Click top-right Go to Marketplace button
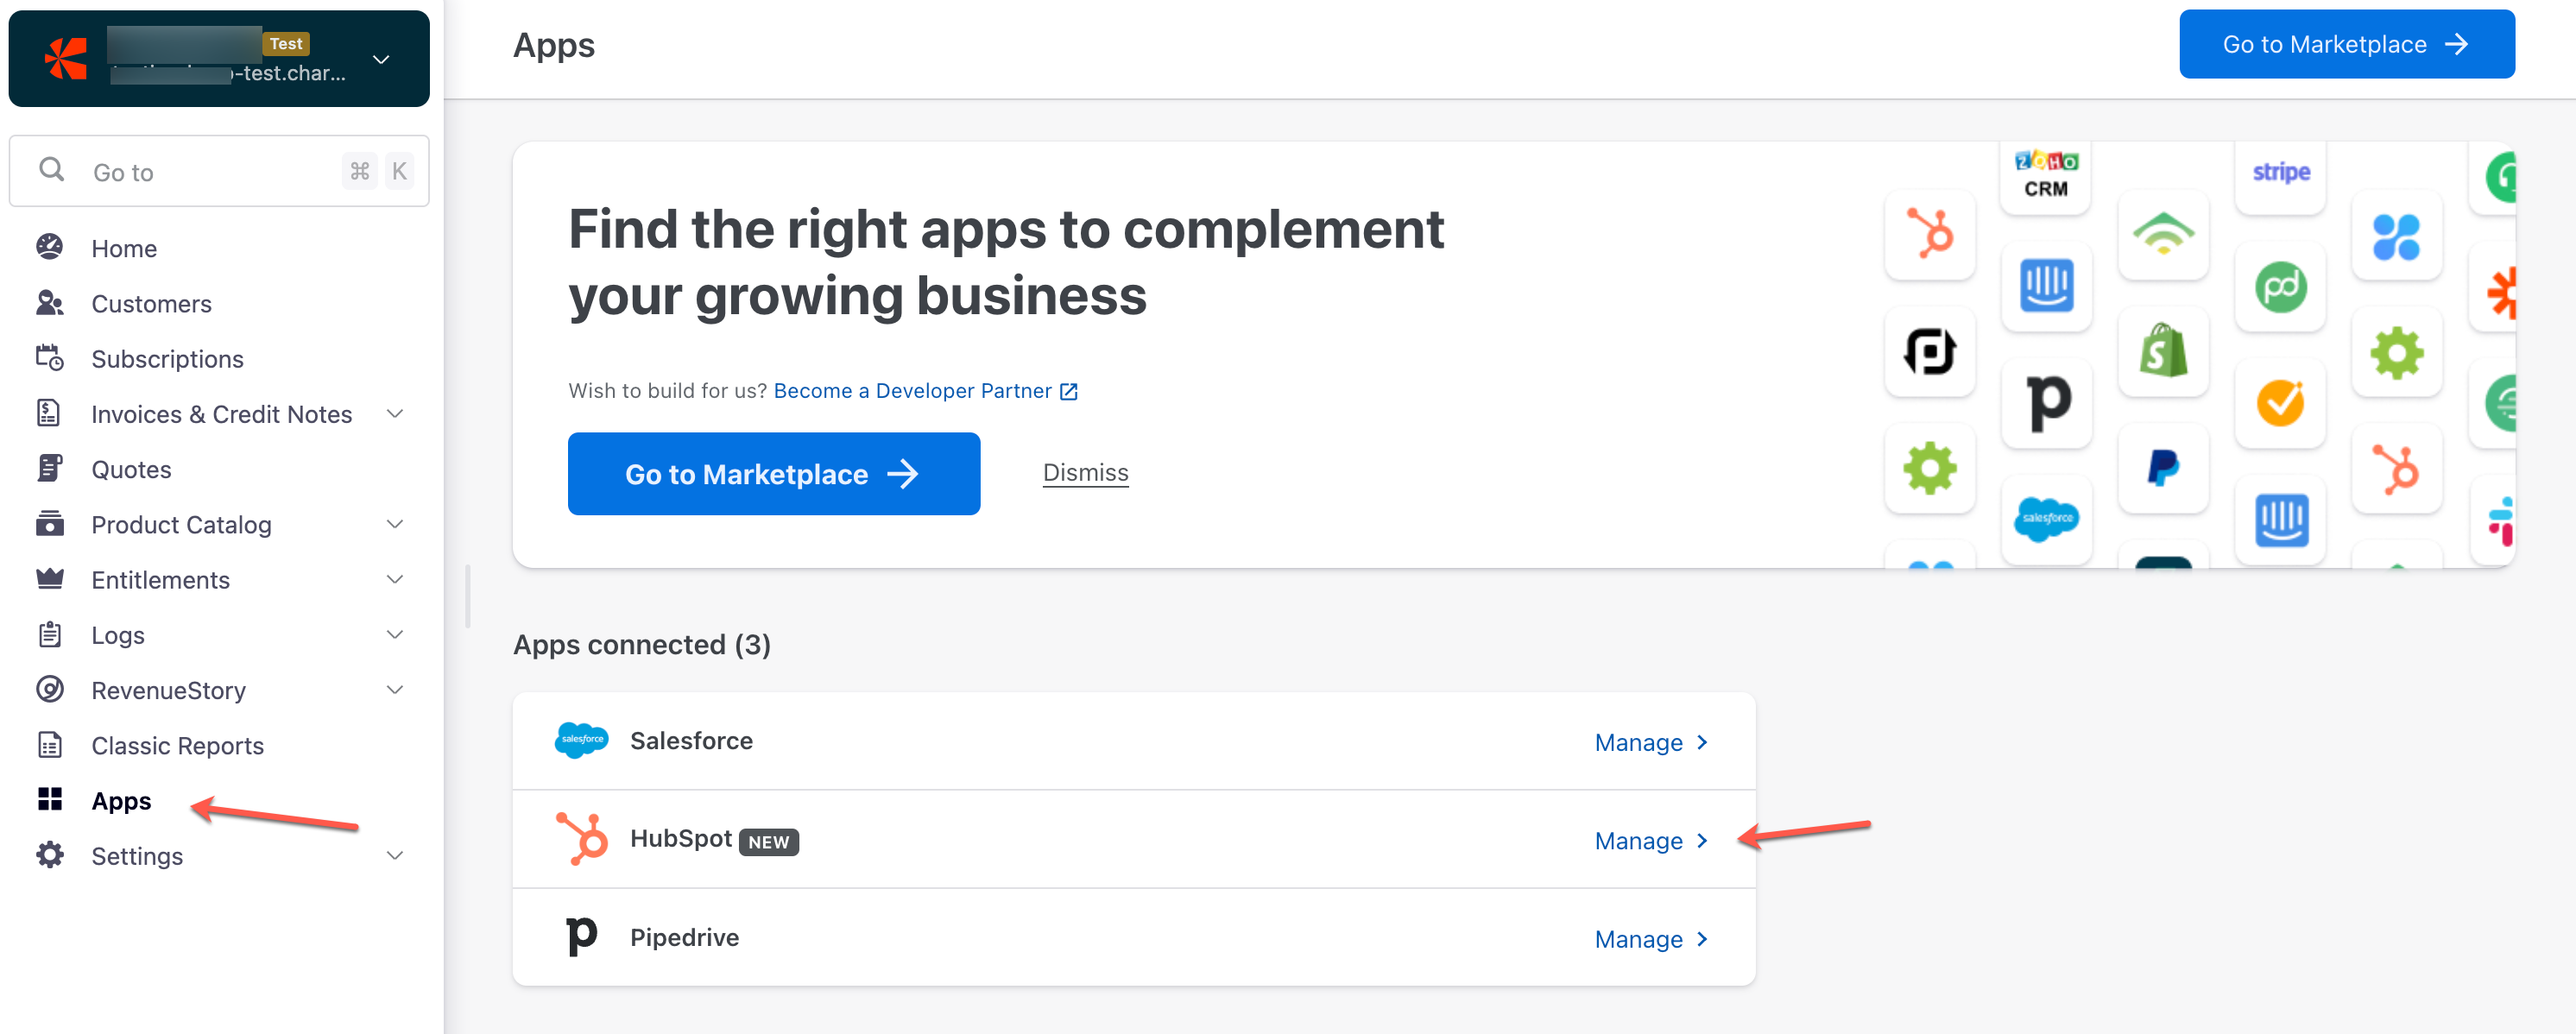The image size is (2576, 1034). click(2345, 44)
